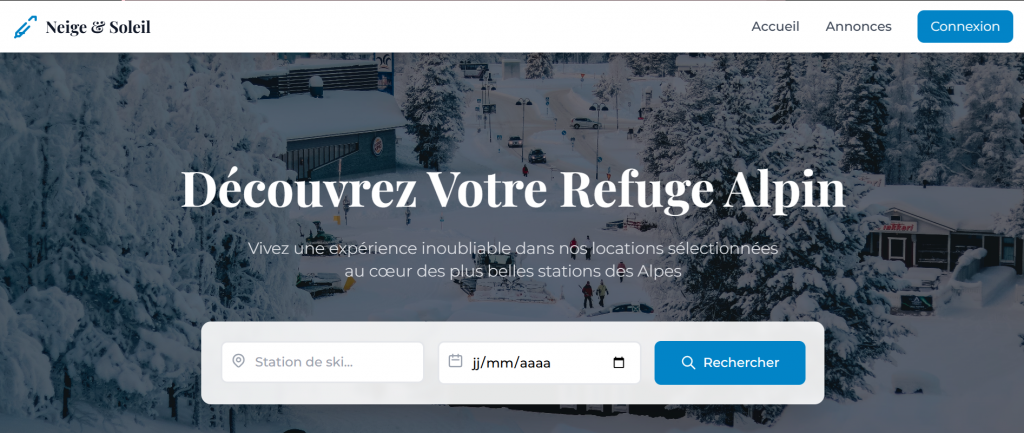Screen dimensions: 1024x433
Task: Click the blue ski logo icon
Action: coord(25,27)
